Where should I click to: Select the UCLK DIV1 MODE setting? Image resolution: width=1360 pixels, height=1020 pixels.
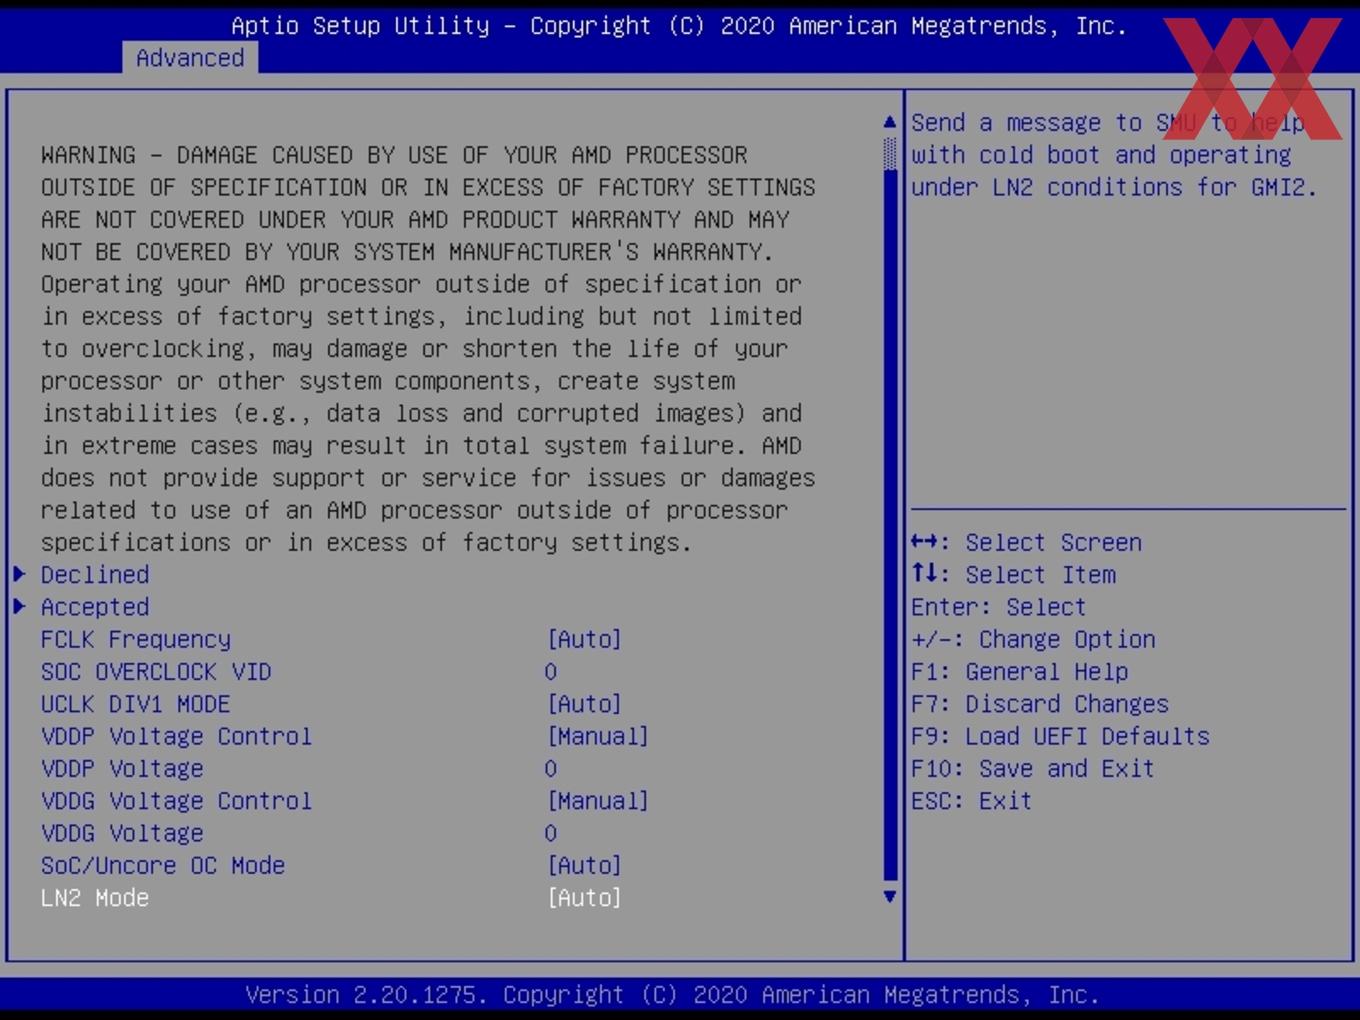point(136,704)
